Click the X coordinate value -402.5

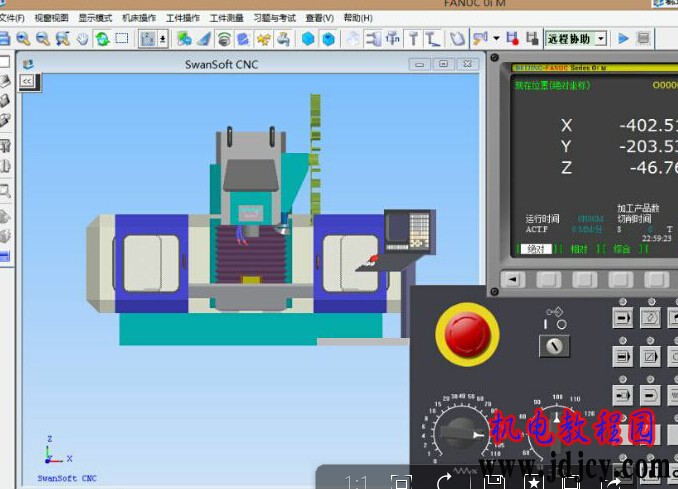649,125
